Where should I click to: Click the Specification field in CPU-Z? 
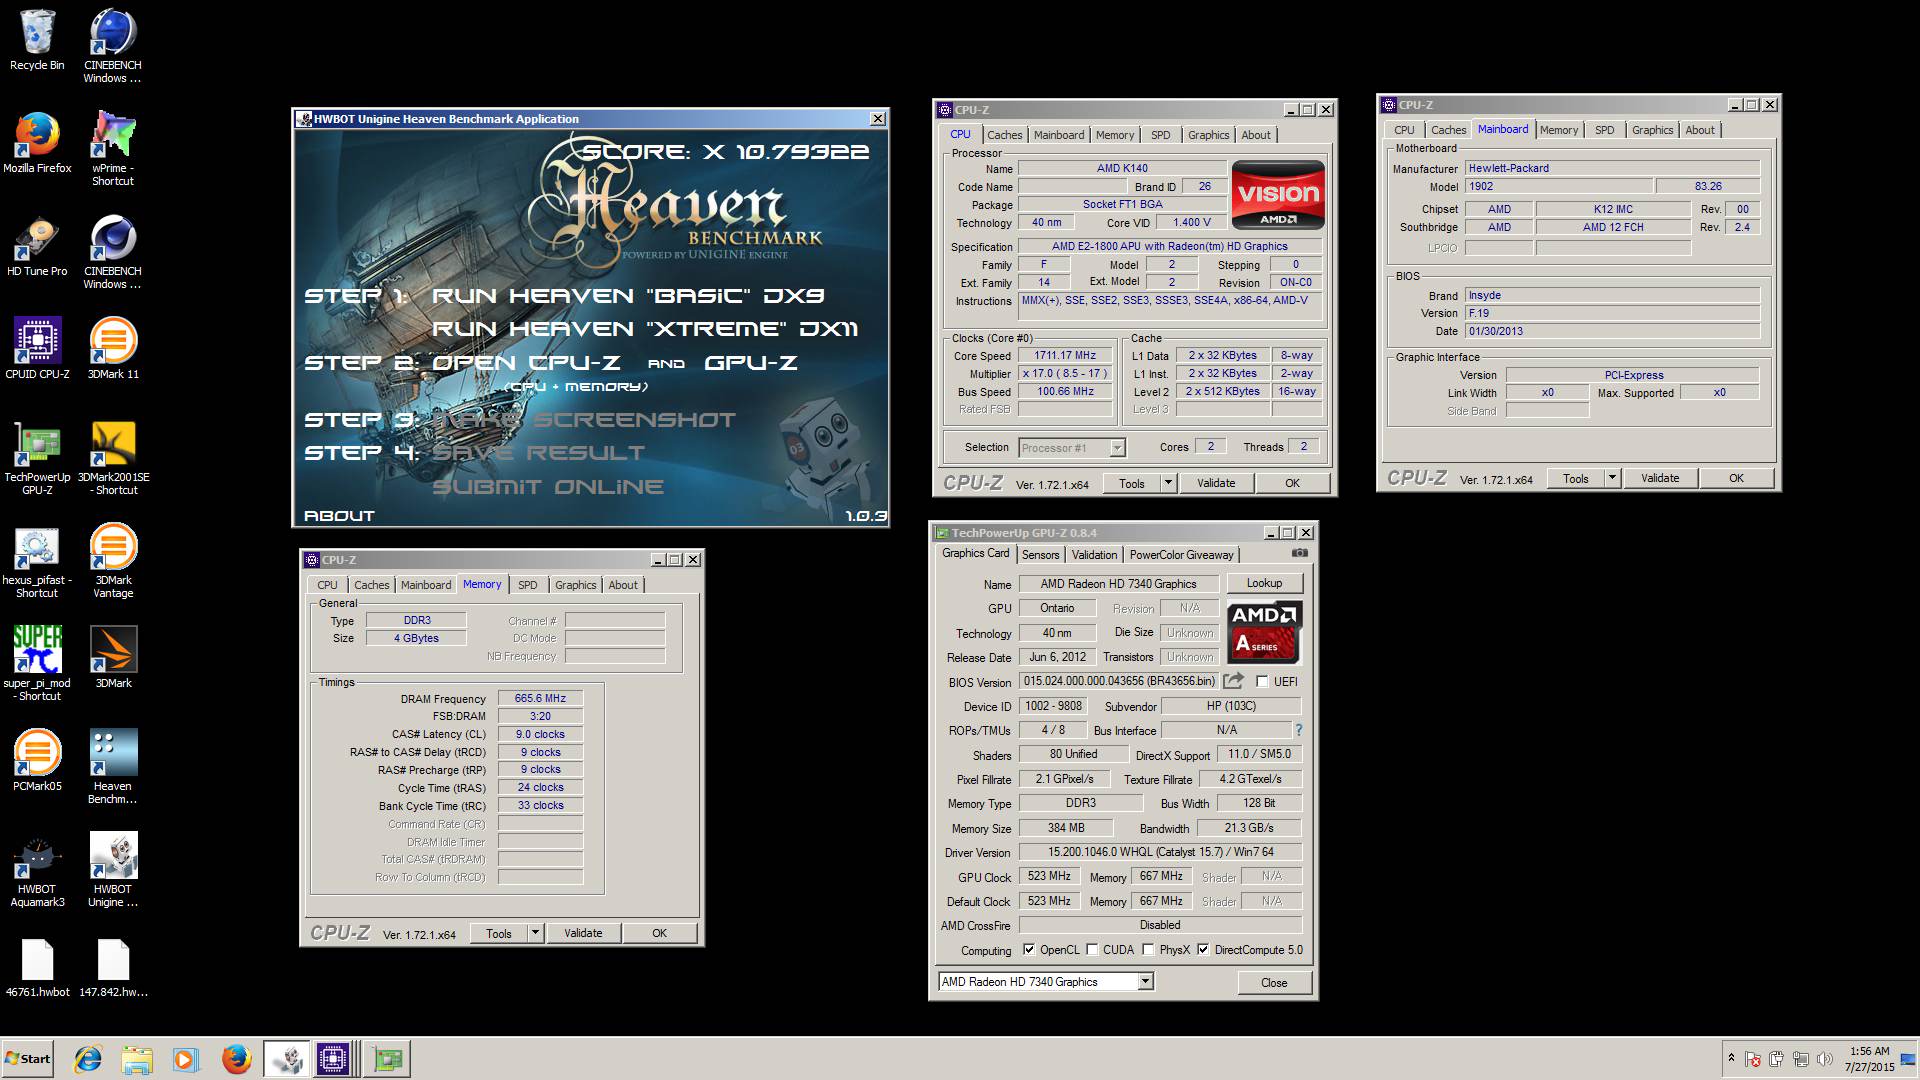pyautogui.click(x=1170, y=246)
